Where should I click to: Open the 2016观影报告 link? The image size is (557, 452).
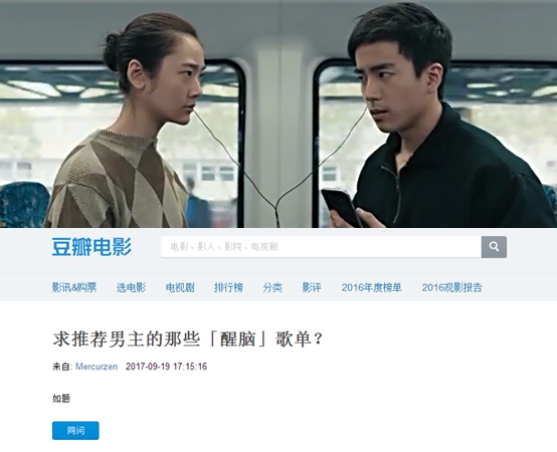coord(452,287)
